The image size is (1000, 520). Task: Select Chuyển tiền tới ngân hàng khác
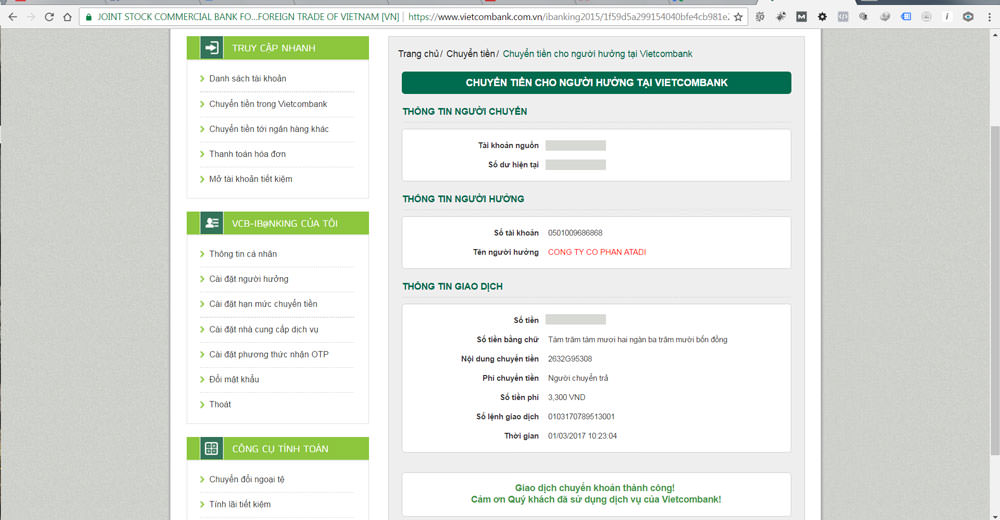click(268, 129)
